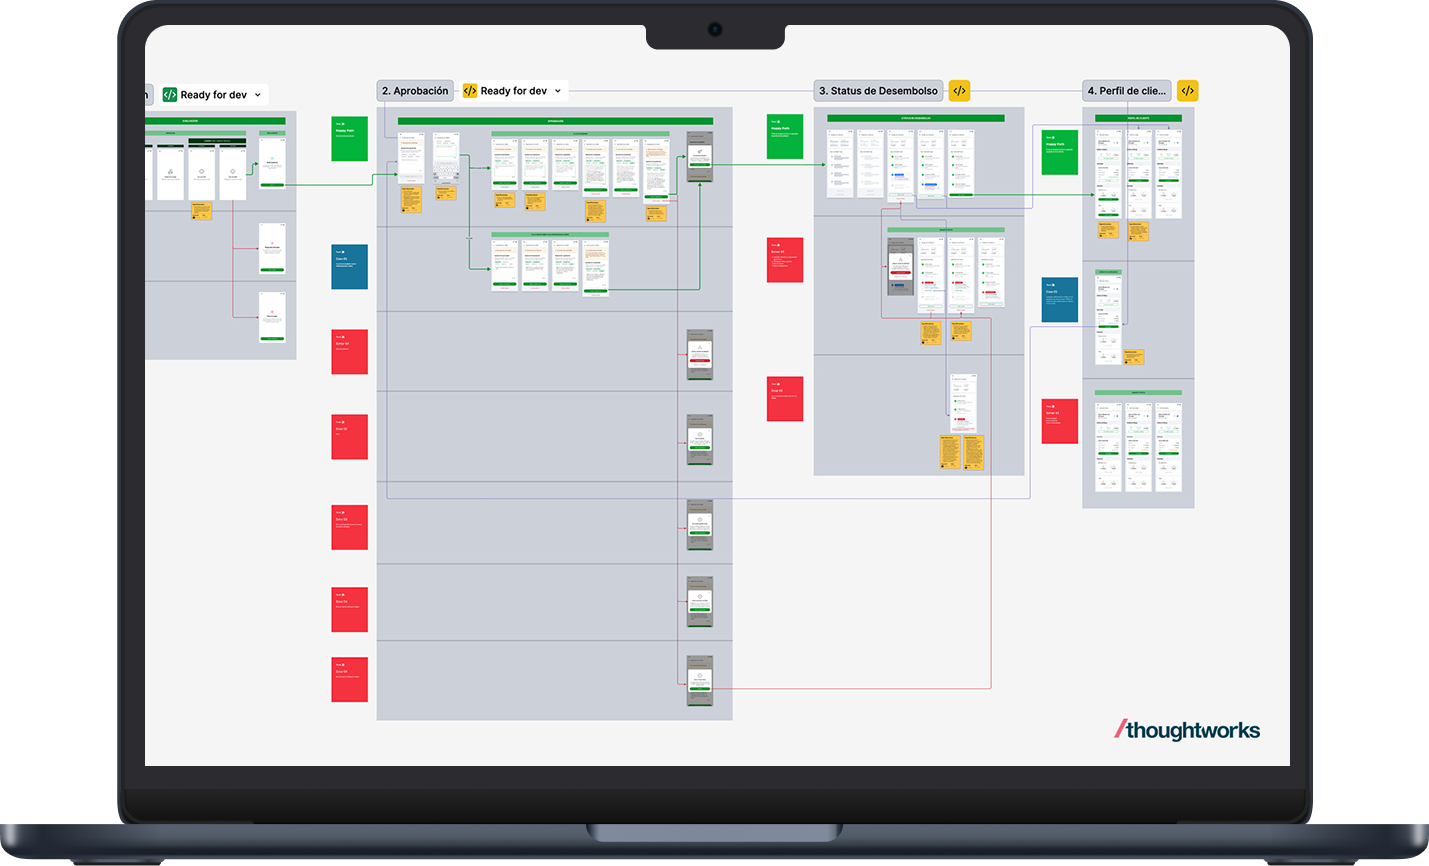
Task: Select gray modal frame in Aprobación Error 05 row
Action: [700, 681]
